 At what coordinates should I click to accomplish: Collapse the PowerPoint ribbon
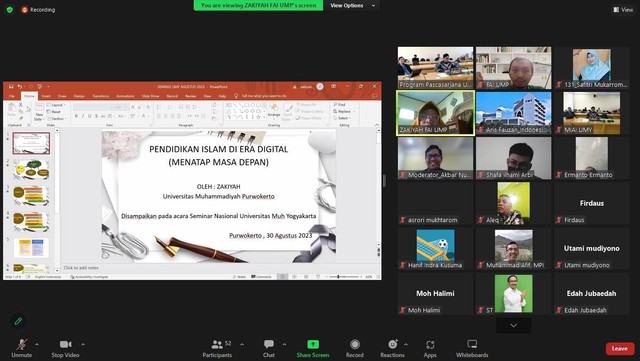click(377, 125)
